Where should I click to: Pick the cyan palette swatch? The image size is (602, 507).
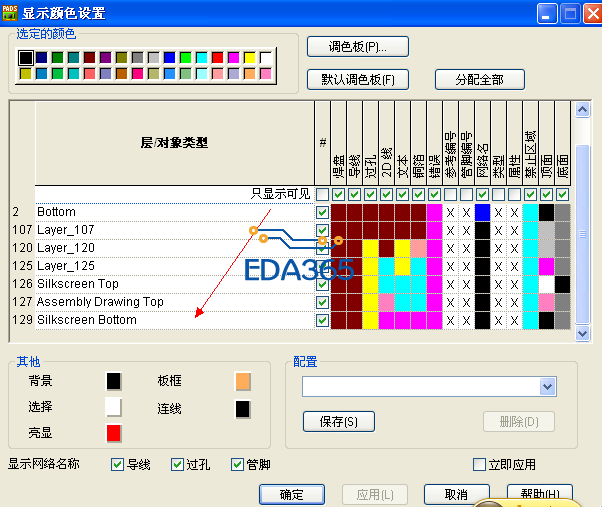tap(202, 58)
